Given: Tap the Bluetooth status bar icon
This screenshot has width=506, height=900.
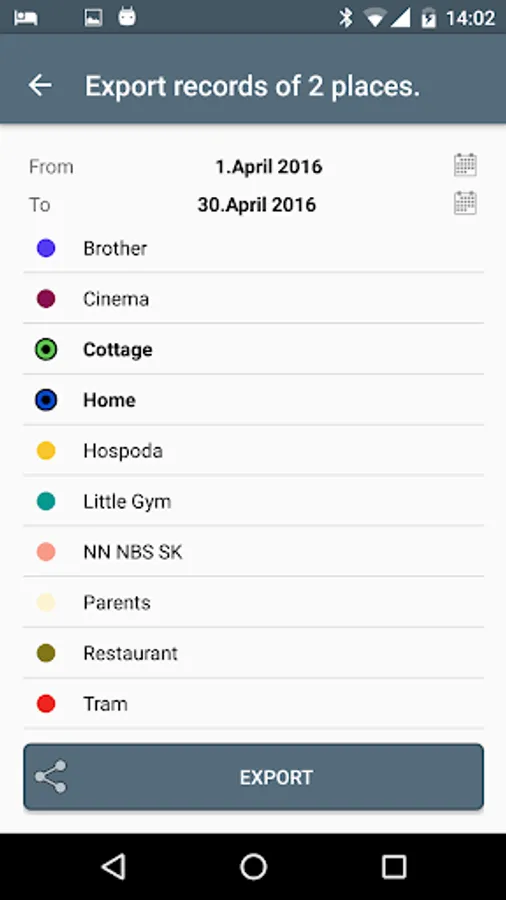Looking at the screenshot, I should (x=345, y=18).
